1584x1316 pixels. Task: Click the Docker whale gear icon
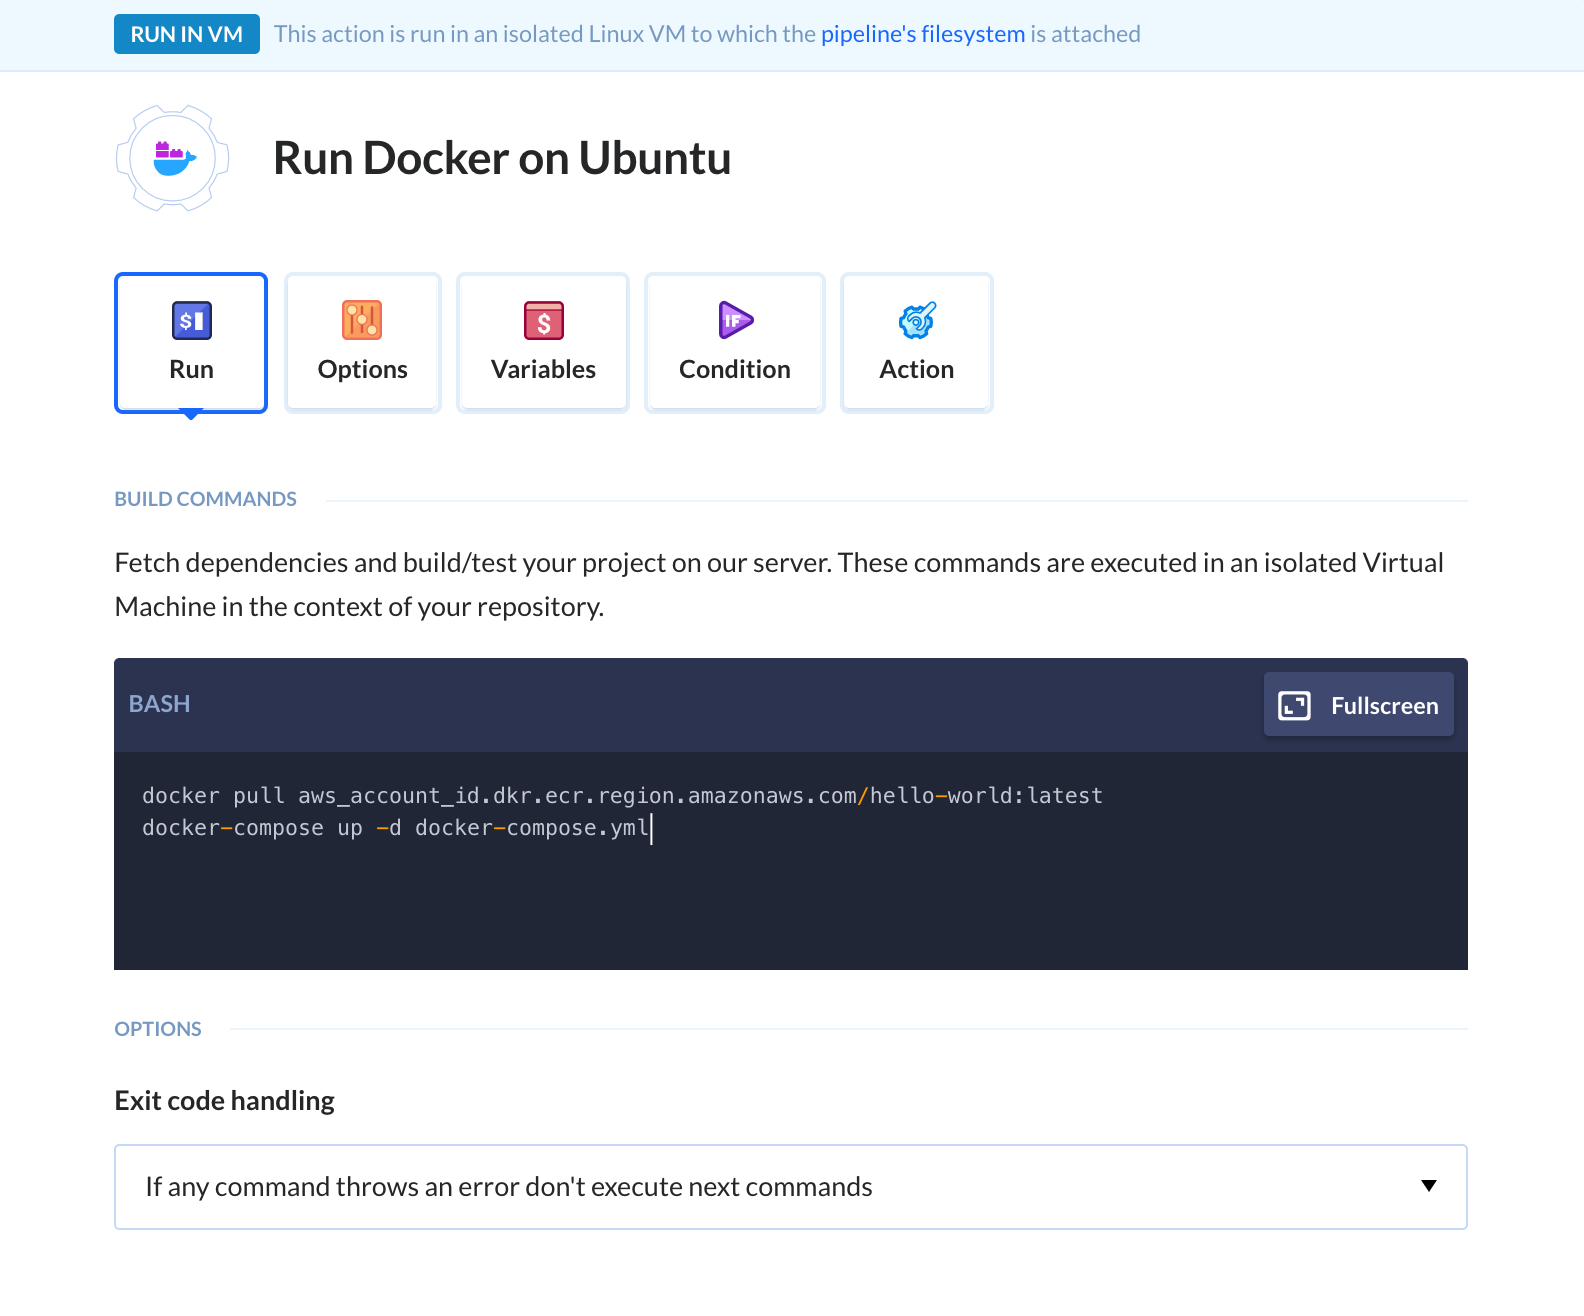tap(173, 158)
